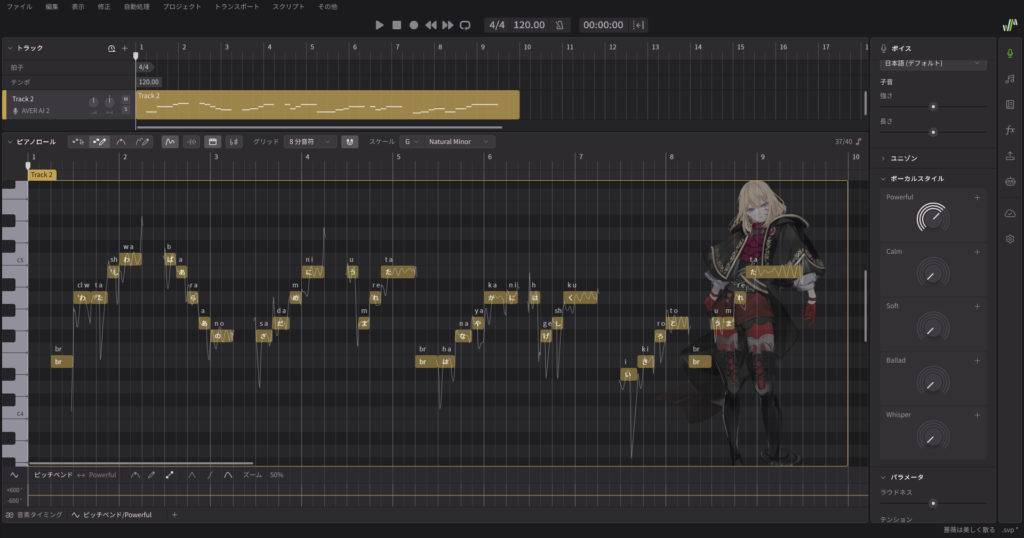Open the ファイル menu
The width and height of the screenshot is (1024, 538).
pyautogui.click(x=18, y=6)
